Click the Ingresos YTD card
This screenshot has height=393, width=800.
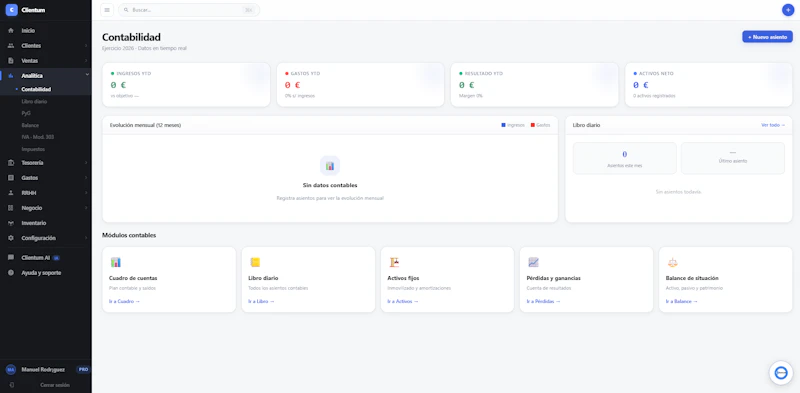pos(186,85)
